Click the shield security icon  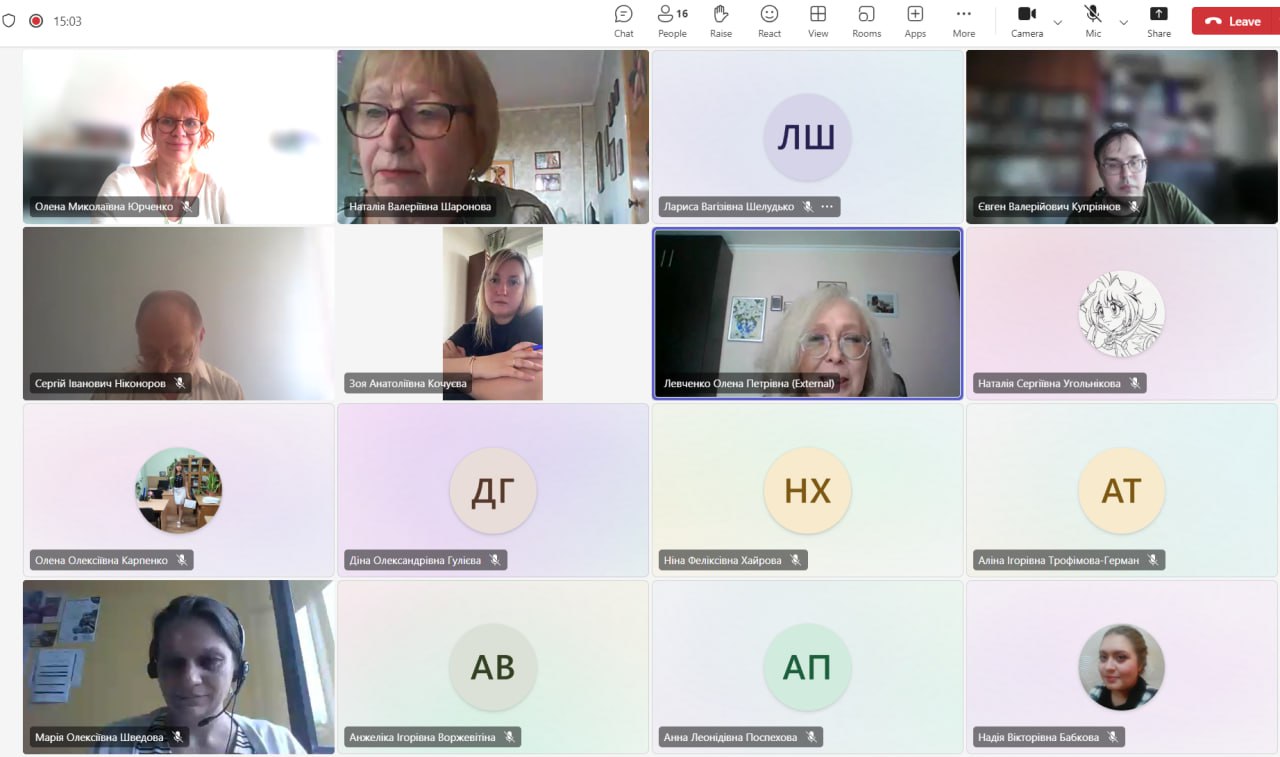[9, 21]
